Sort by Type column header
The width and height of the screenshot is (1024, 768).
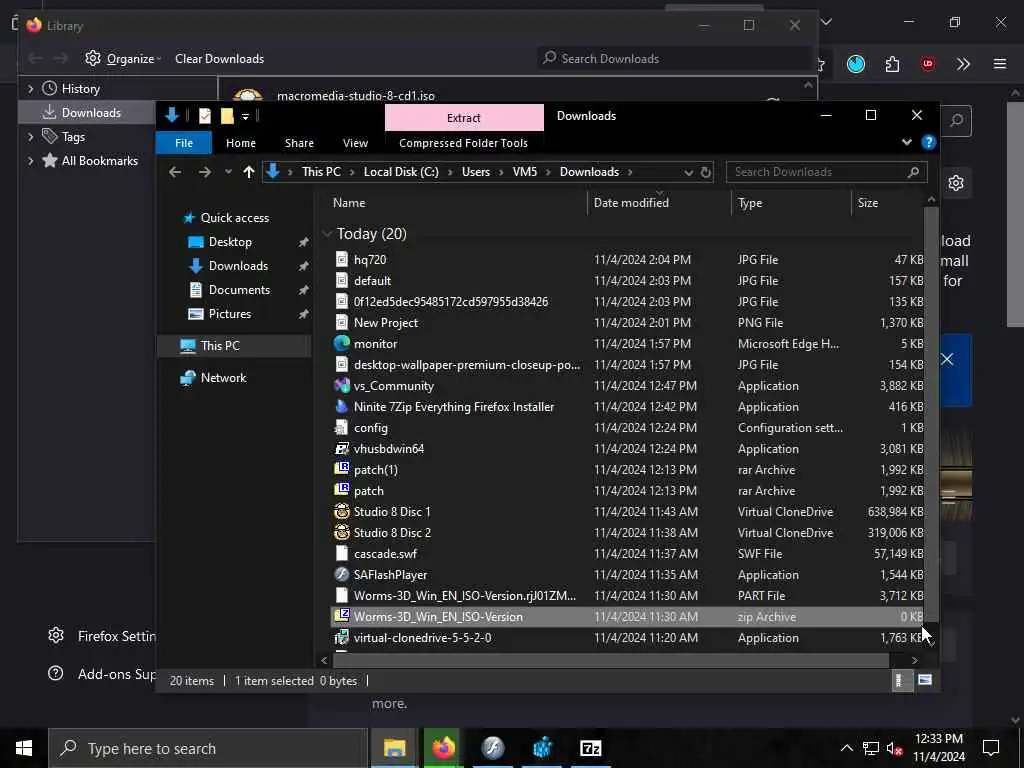coord(792,203)
